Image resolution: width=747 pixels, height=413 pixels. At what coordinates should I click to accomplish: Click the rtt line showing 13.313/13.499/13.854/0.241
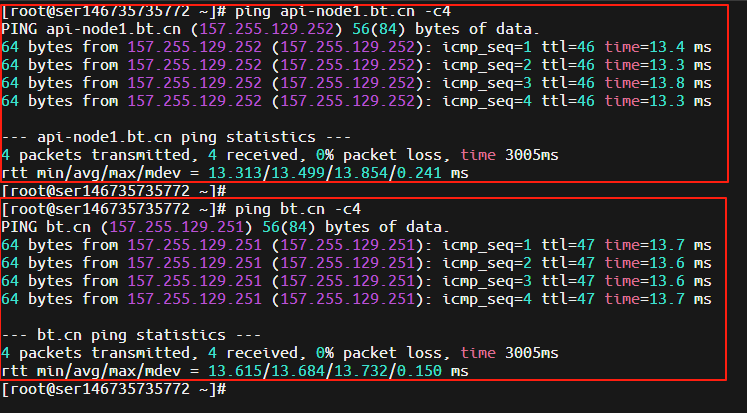[x=235, y=173]
